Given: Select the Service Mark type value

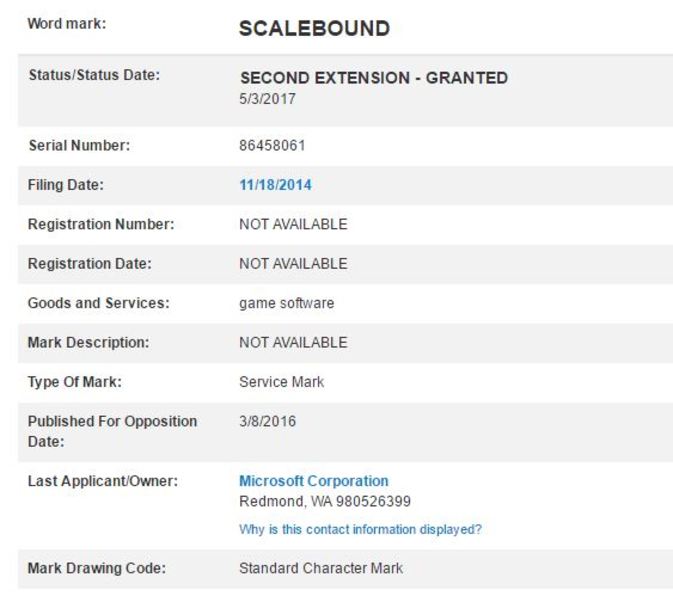Looking at the screenshot, I should 282,382.
